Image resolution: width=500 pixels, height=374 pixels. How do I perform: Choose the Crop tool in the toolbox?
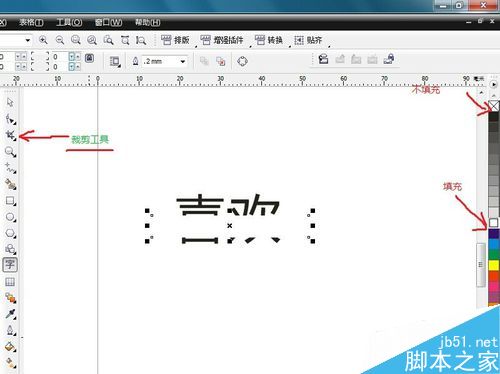[x=10, y=135]
